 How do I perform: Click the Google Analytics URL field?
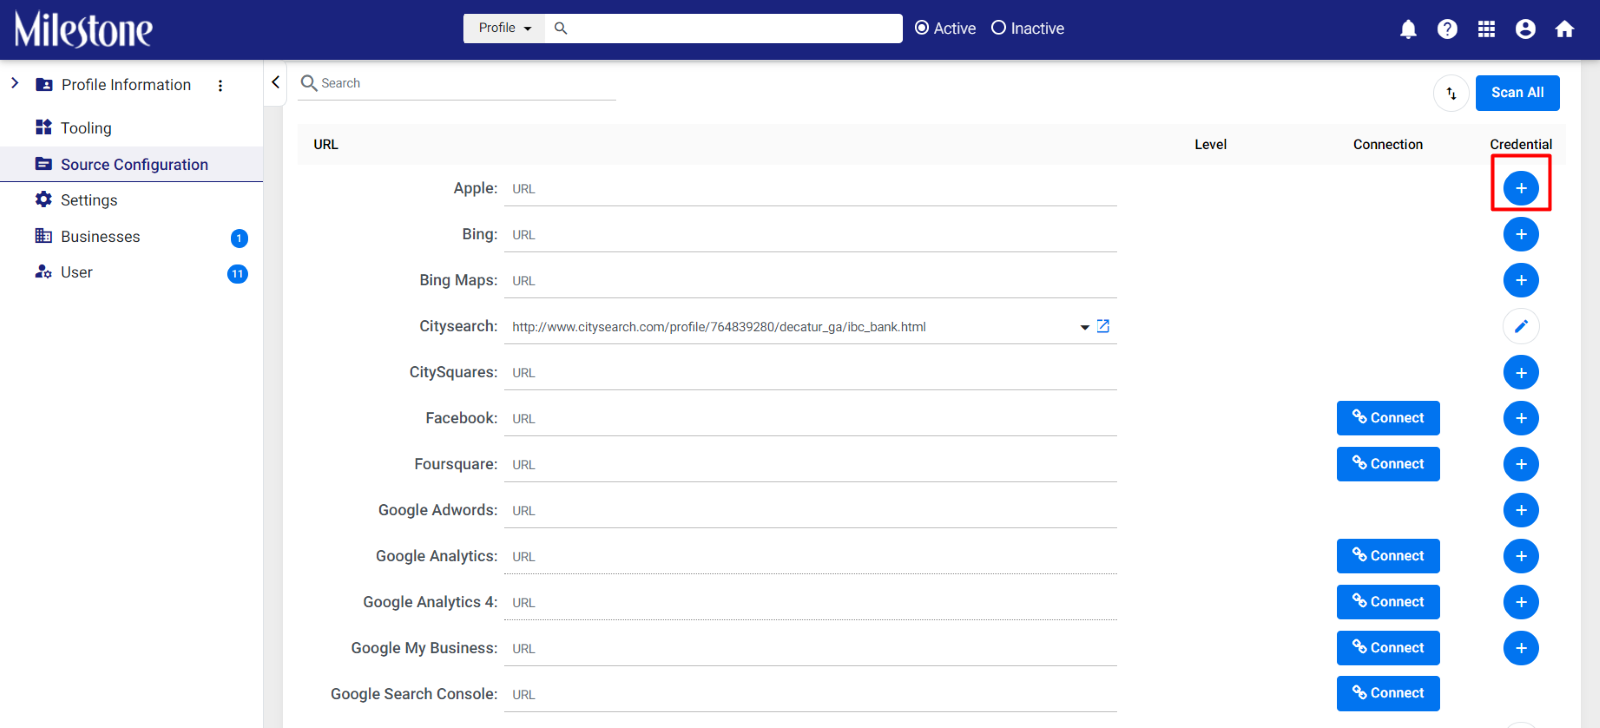click(810, 557)
